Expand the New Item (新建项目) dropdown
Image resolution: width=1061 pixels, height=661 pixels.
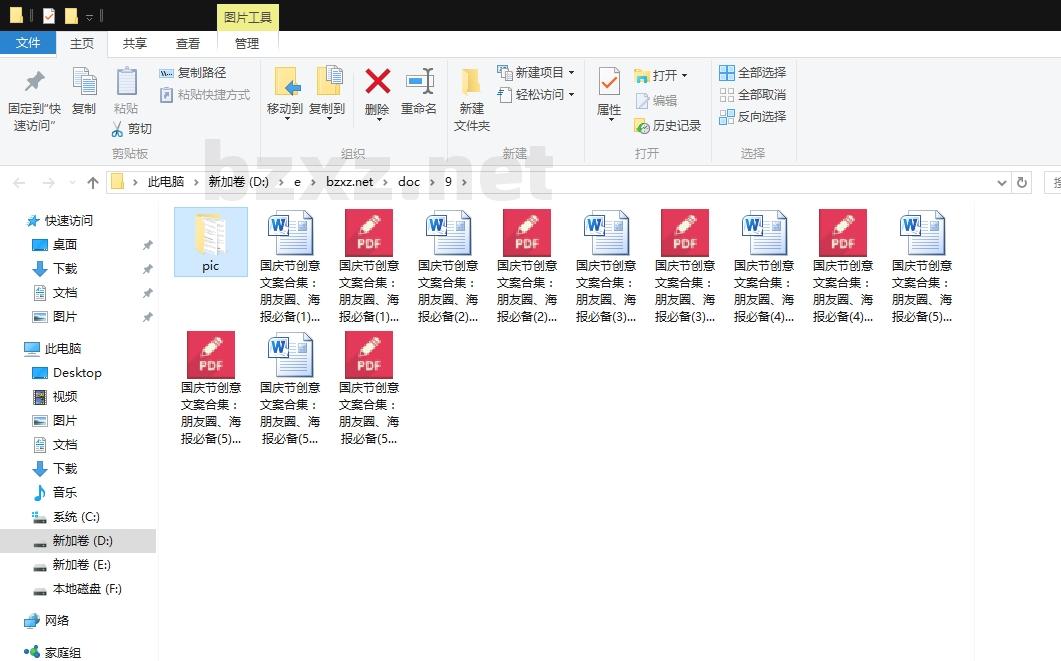click(571, 73)
